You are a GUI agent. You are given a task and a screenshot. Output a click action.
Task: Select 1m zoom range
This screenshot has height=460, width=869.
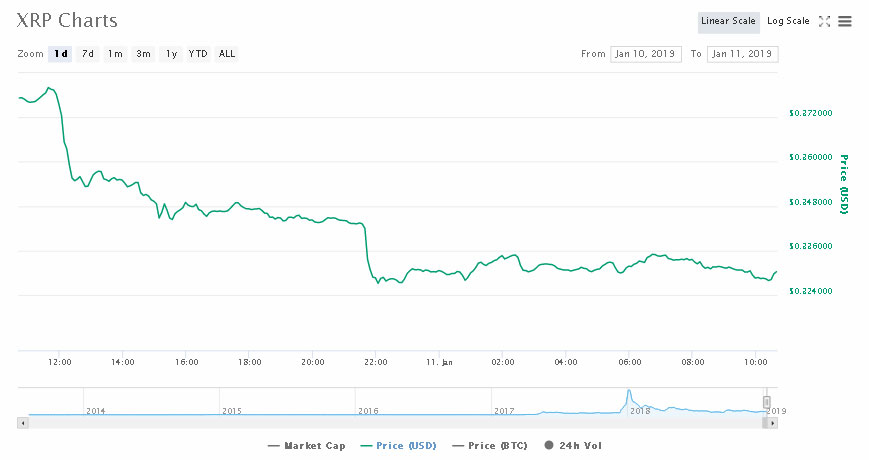coord(115,54)
